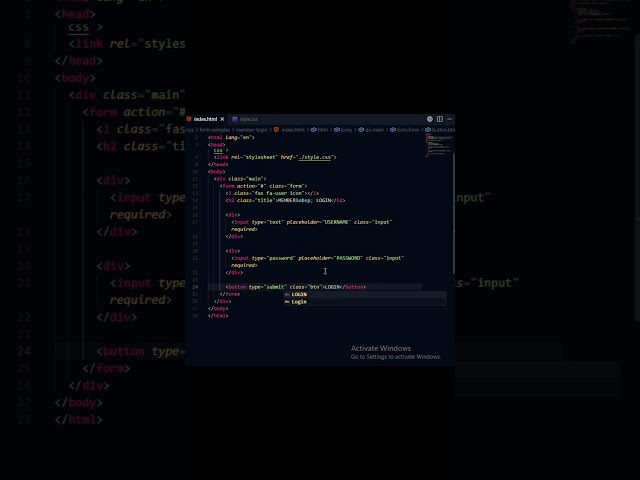Click line number 17 in the gutter
Screen dimensions: 640x480
tap(195, 222)
